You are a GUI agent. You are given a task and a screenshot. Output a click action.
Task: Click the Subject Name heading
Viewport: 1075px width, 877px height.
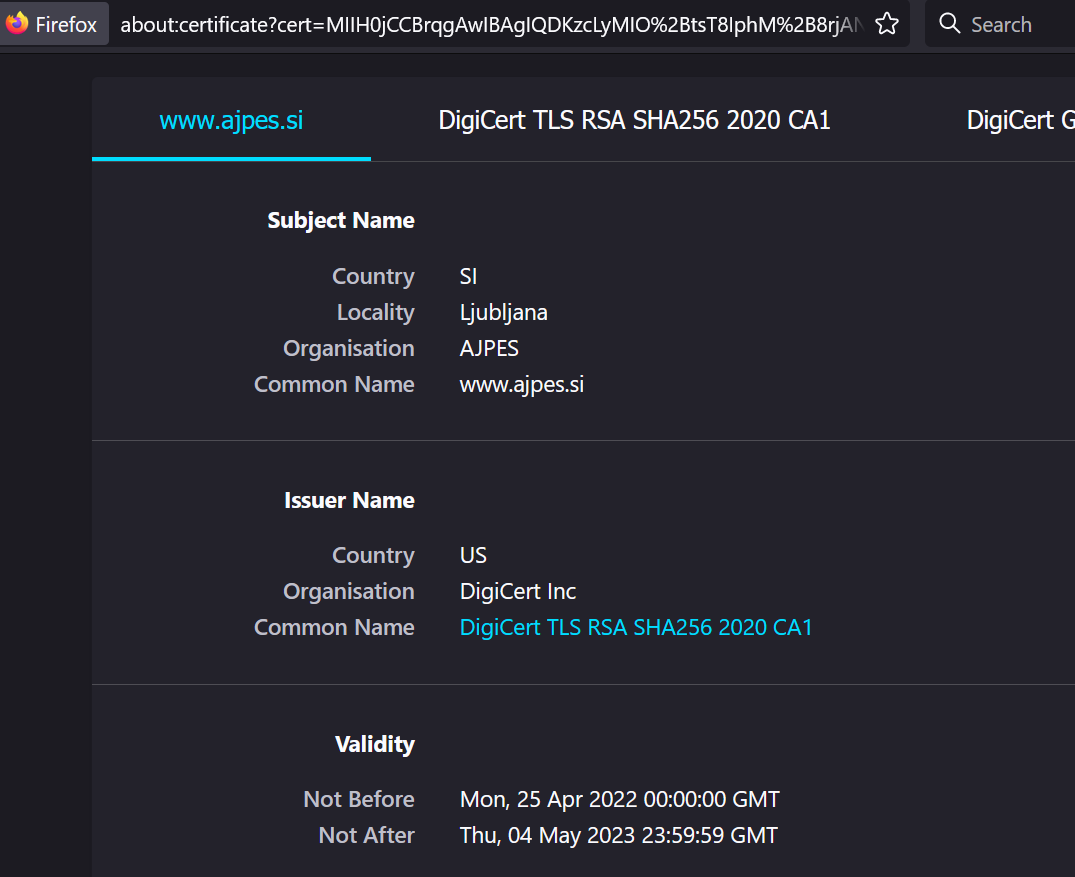coord(341,221)
